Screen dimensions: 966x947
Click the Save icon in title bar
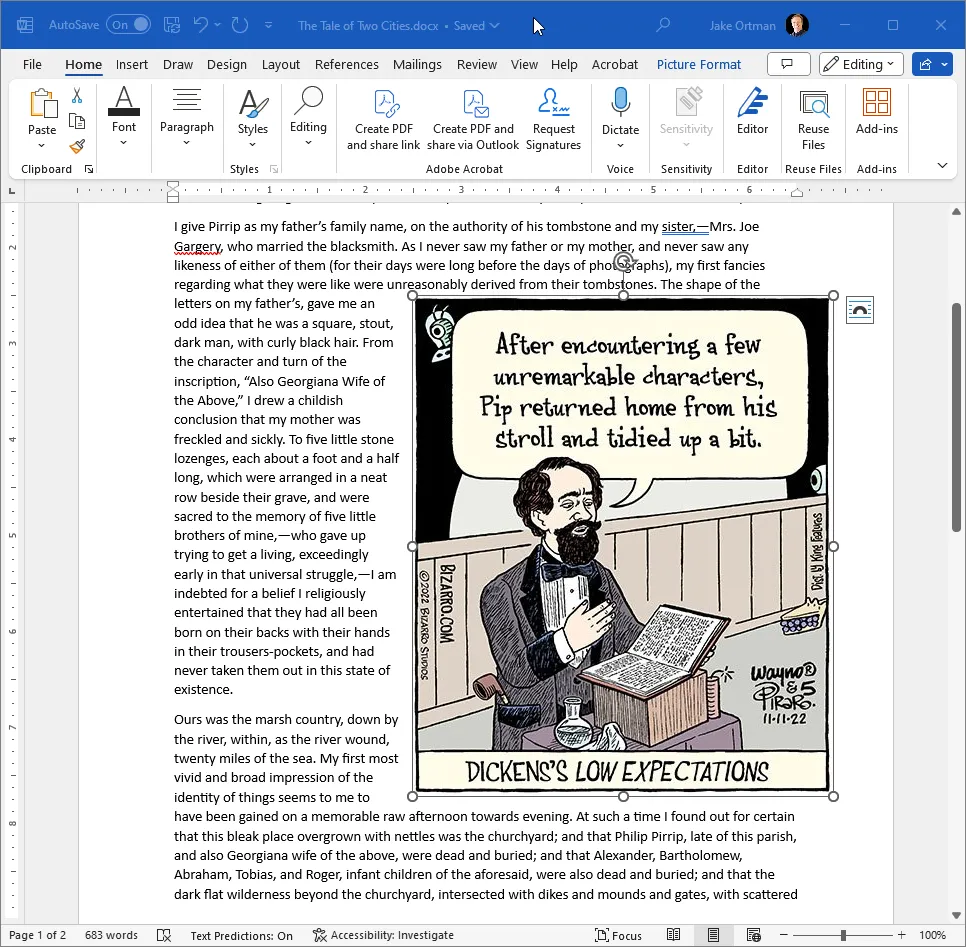[172, 25]
